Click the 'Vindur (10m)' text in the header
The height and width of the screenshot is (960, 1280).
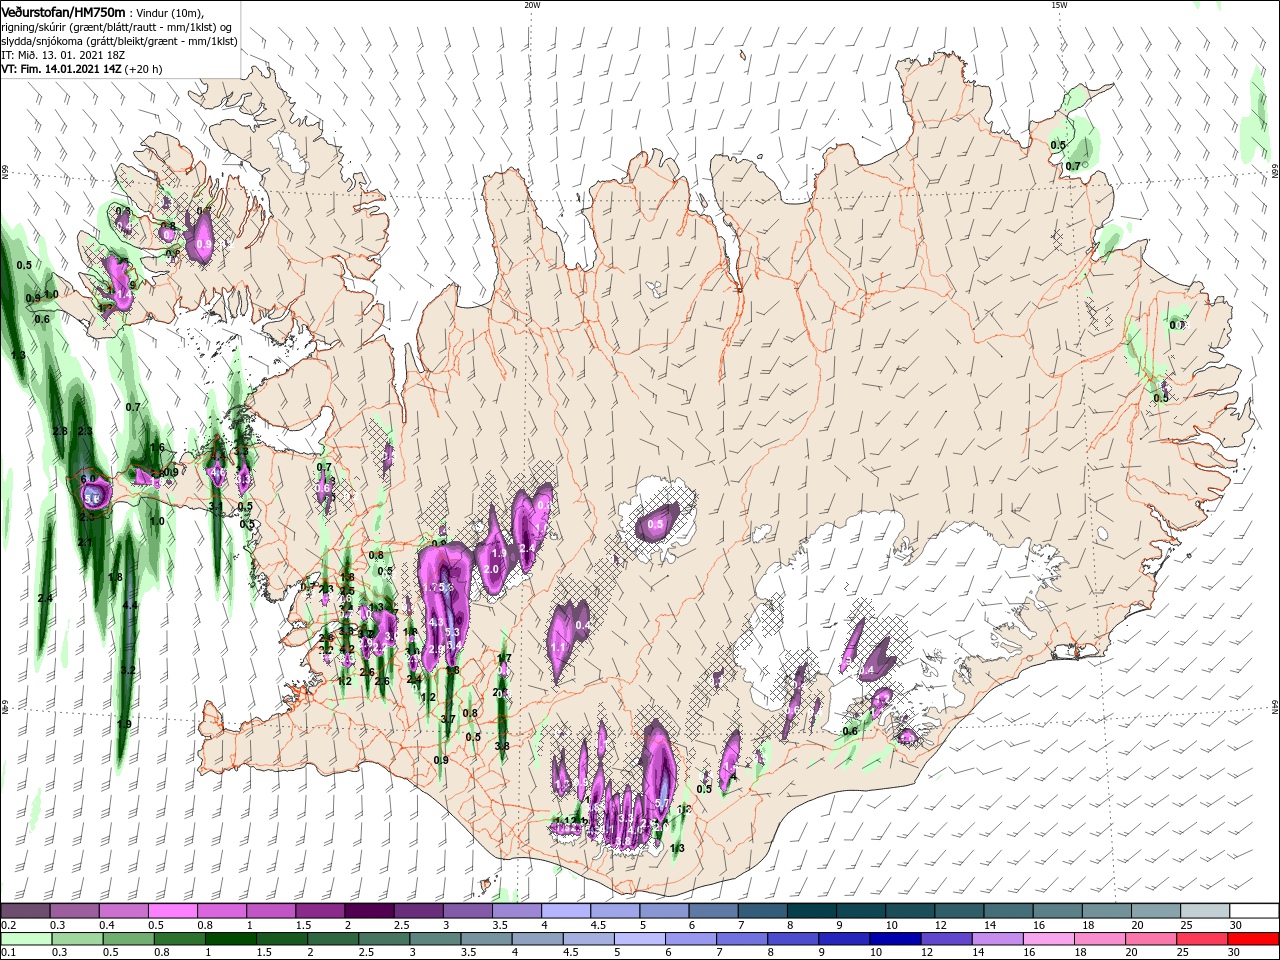(169, 13)
